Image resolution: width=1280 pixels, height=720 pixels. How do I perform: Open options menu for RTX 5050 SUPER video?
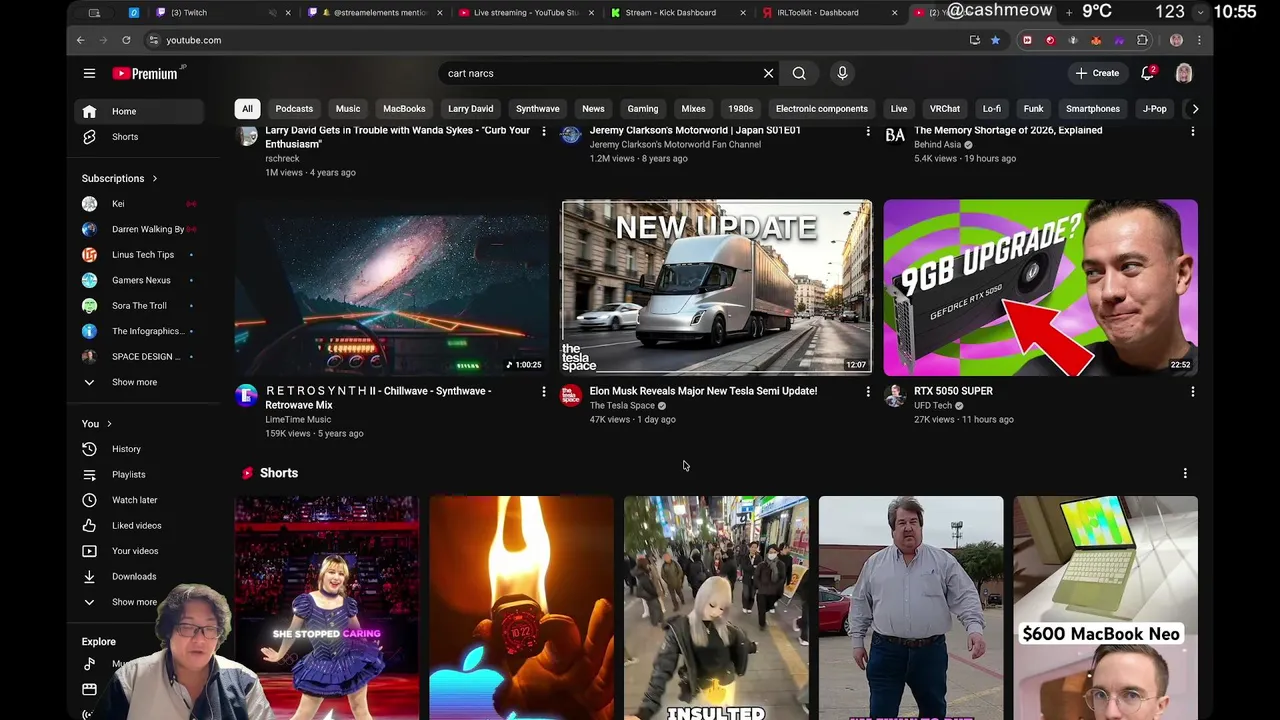point(1192,392)
